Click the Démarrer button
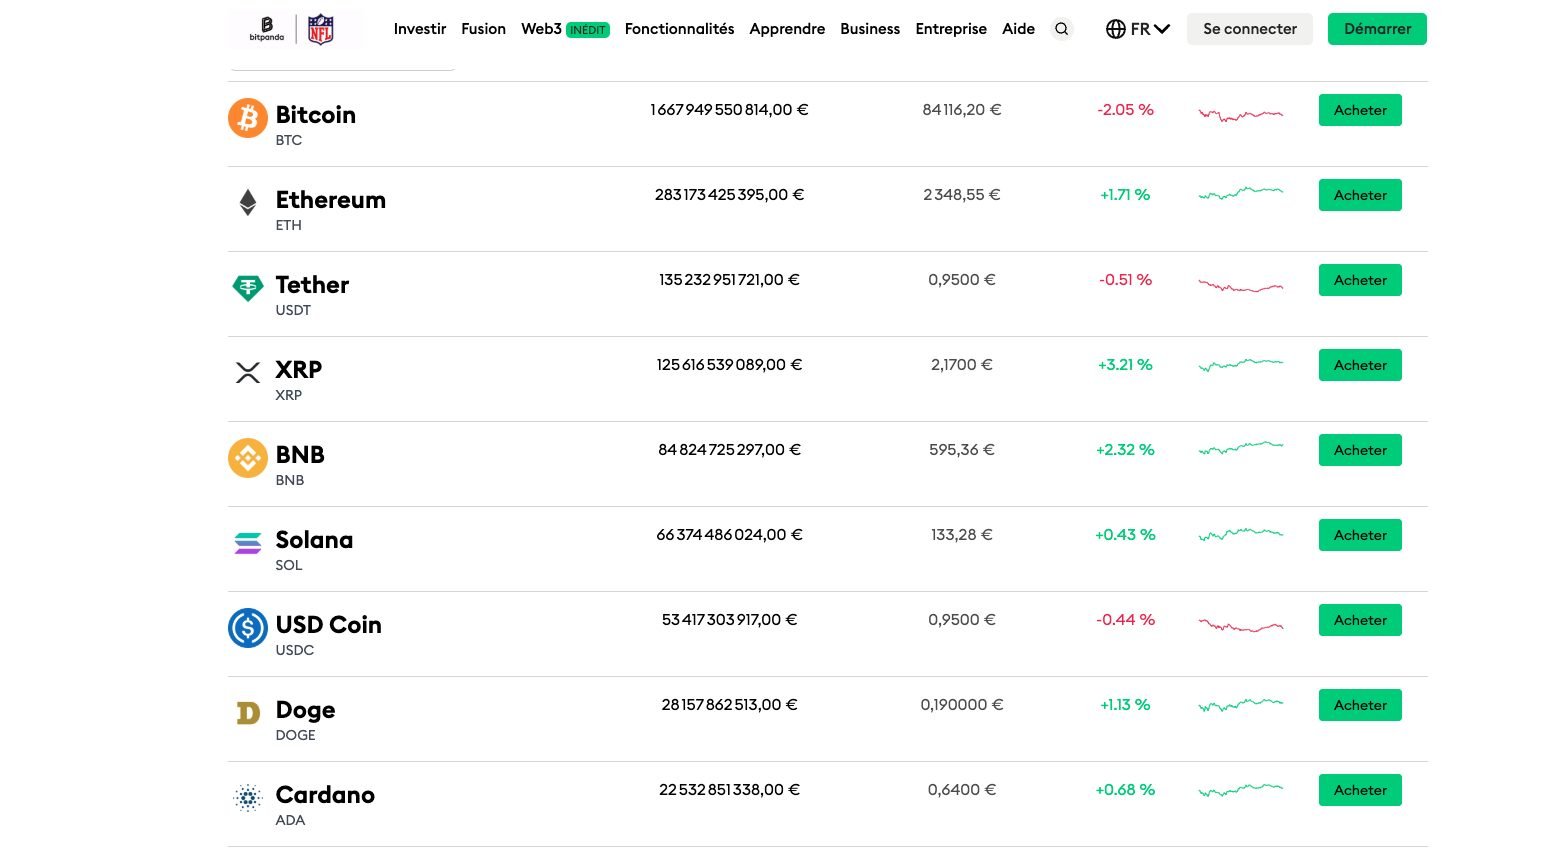The height and width of the screenshot is (850, 1563). tap(1377, 29)
